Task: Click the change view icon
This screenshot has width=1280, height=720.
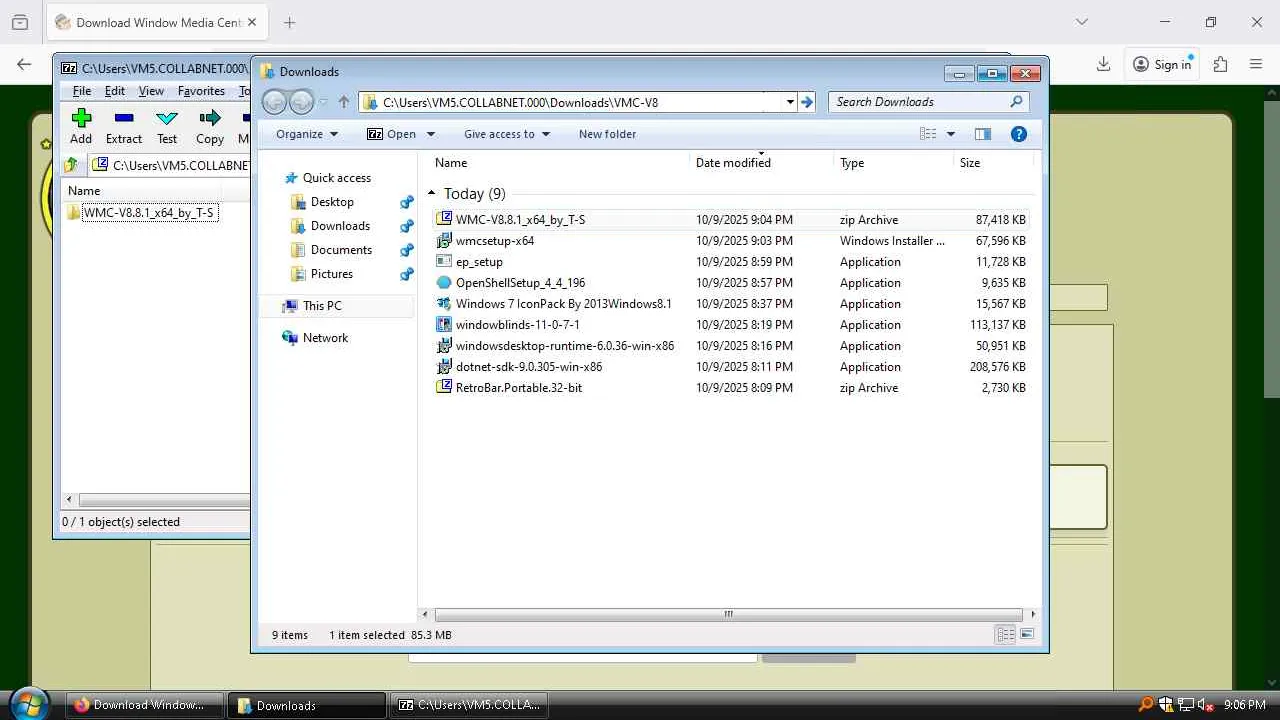Action: tap(928, 134)
